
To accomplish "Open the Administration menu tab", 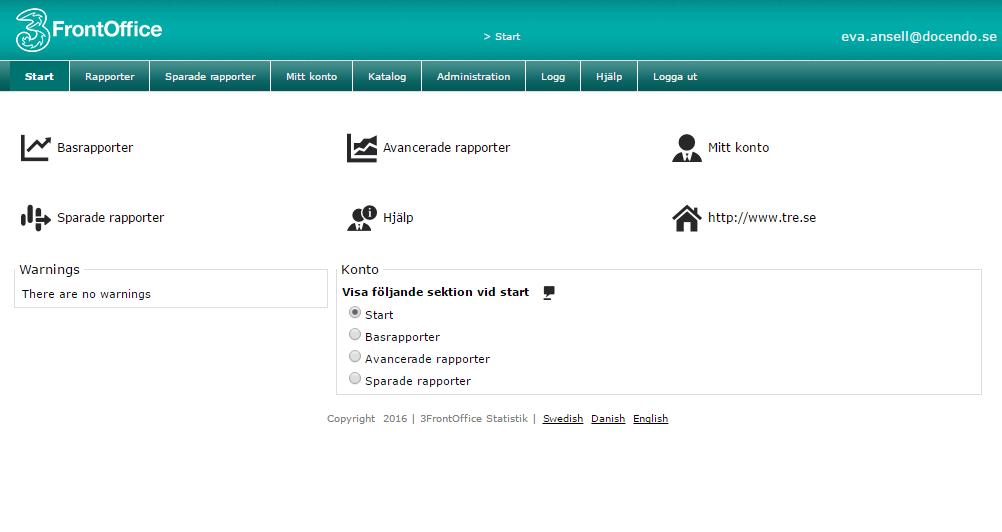I will coord(474,76).
